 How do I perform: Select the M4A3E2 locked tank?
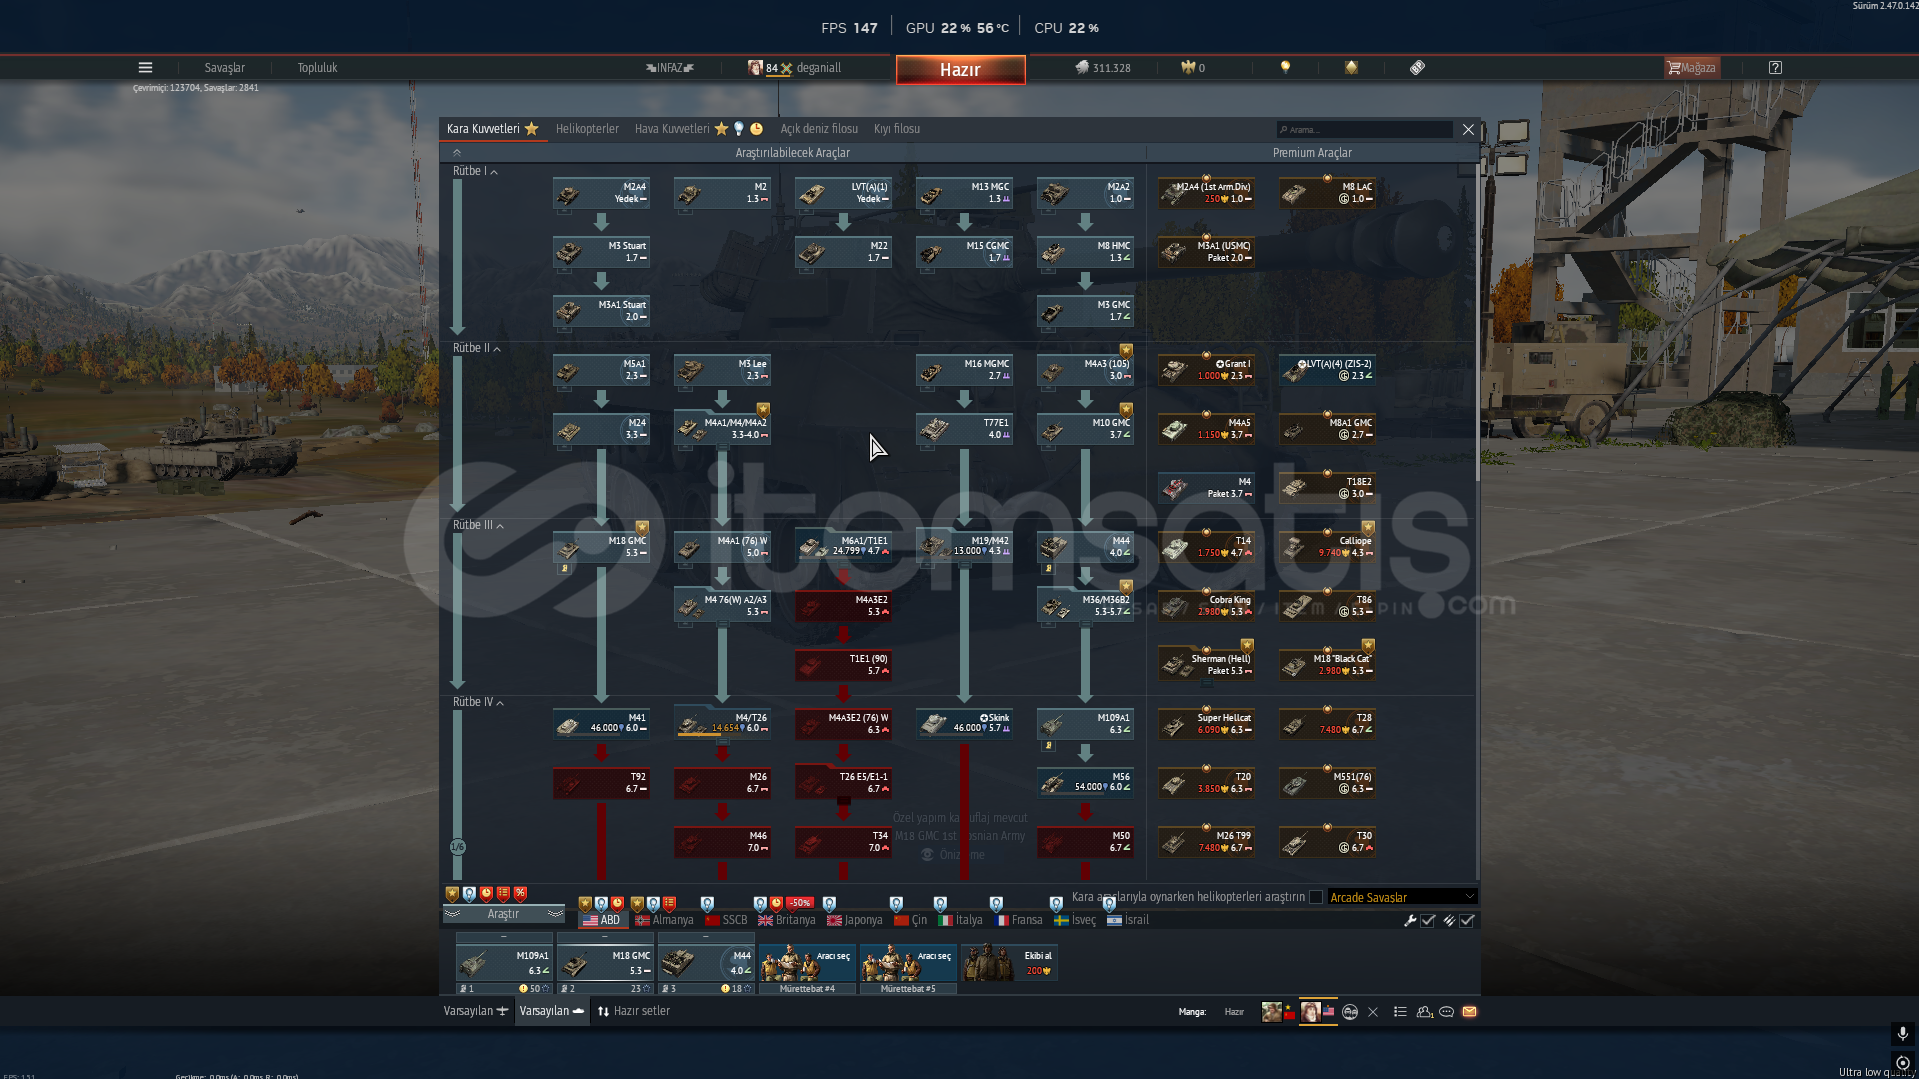pos(843,606)
